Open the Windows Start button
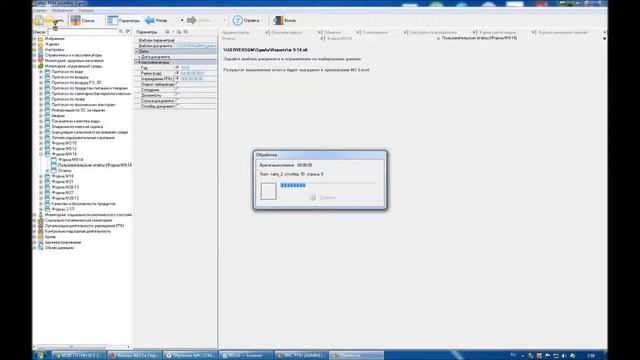640x360 pixels. pos(40,356)
